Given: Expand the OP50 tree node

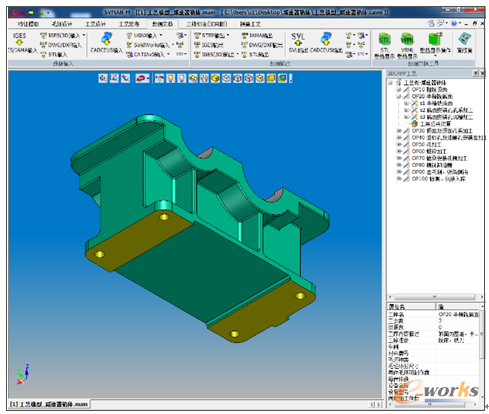Looking at the screenshot, I should coord(398,144).
